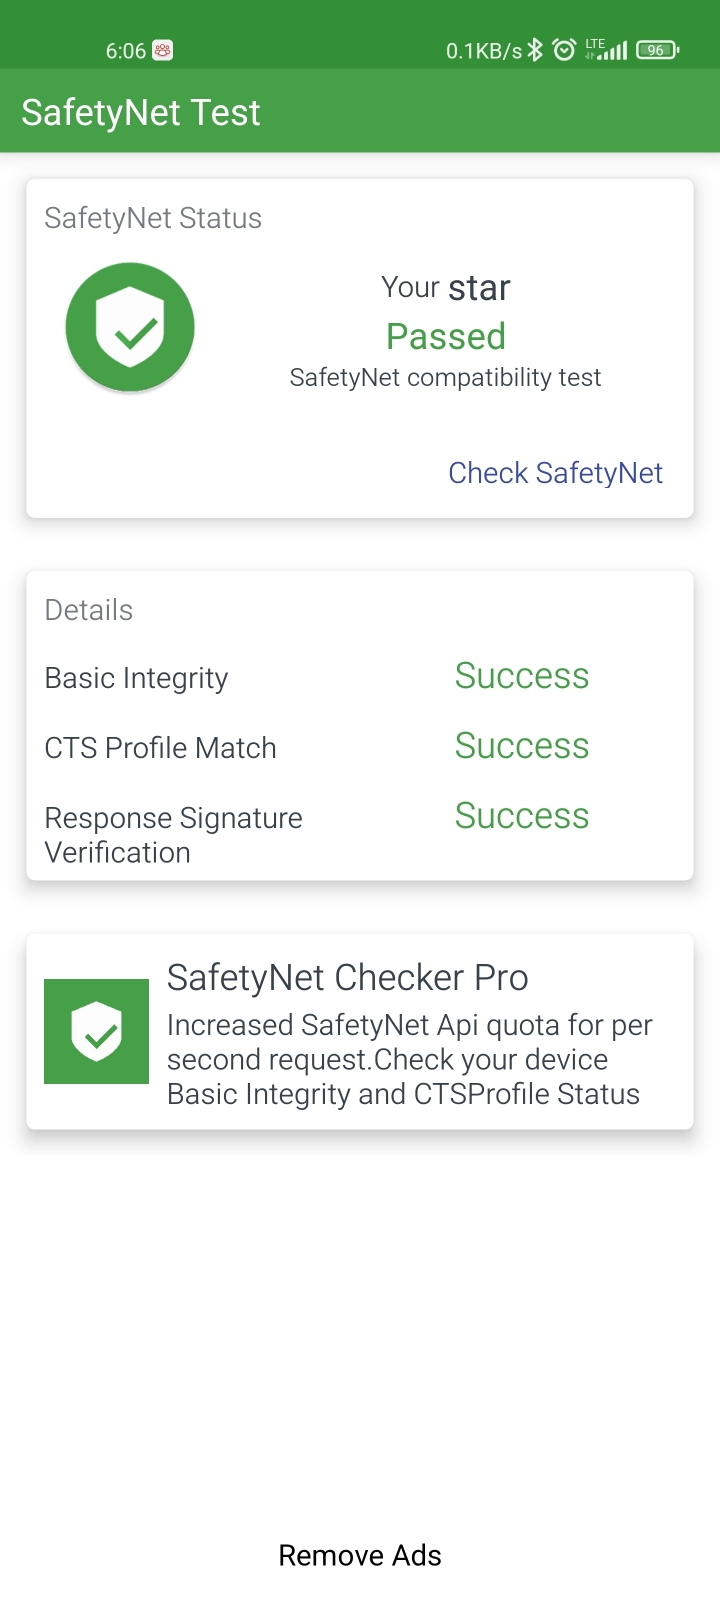720x1600 pixels.
Task: Tap the SafetyNet Checker Pro shield icon
Action: [96, 1031]
